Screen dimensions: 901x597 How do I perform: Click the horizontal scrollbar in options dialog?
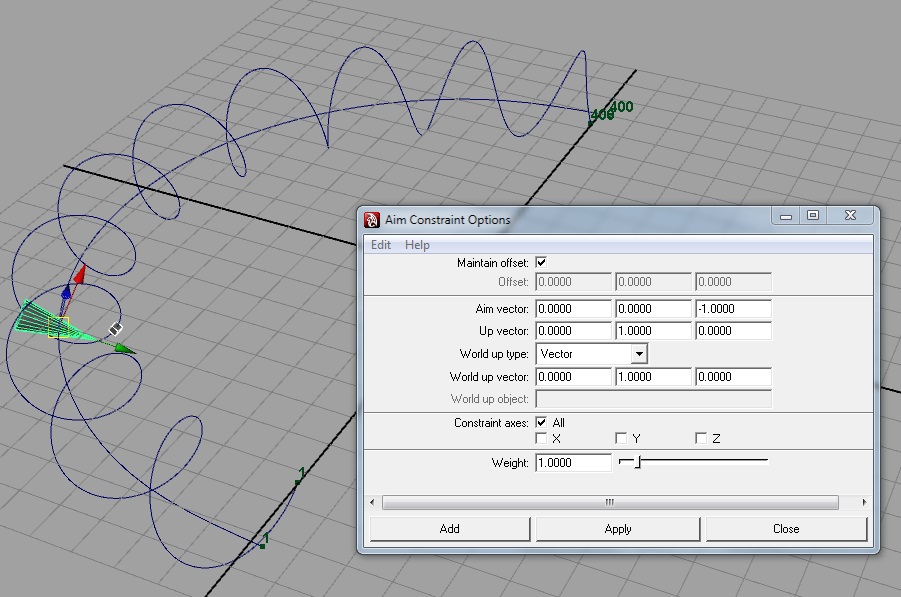(x=610, y=503)
